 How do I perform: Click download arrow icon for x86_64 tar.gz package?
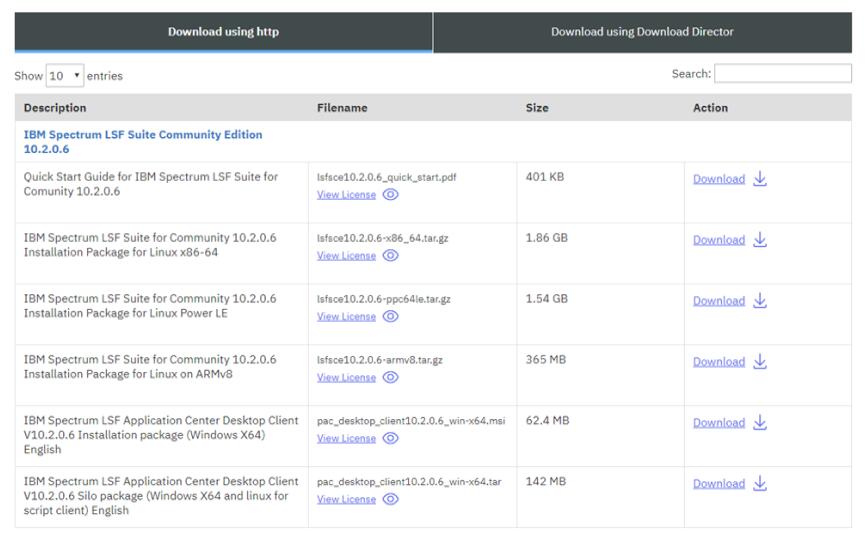click(760, 240)
